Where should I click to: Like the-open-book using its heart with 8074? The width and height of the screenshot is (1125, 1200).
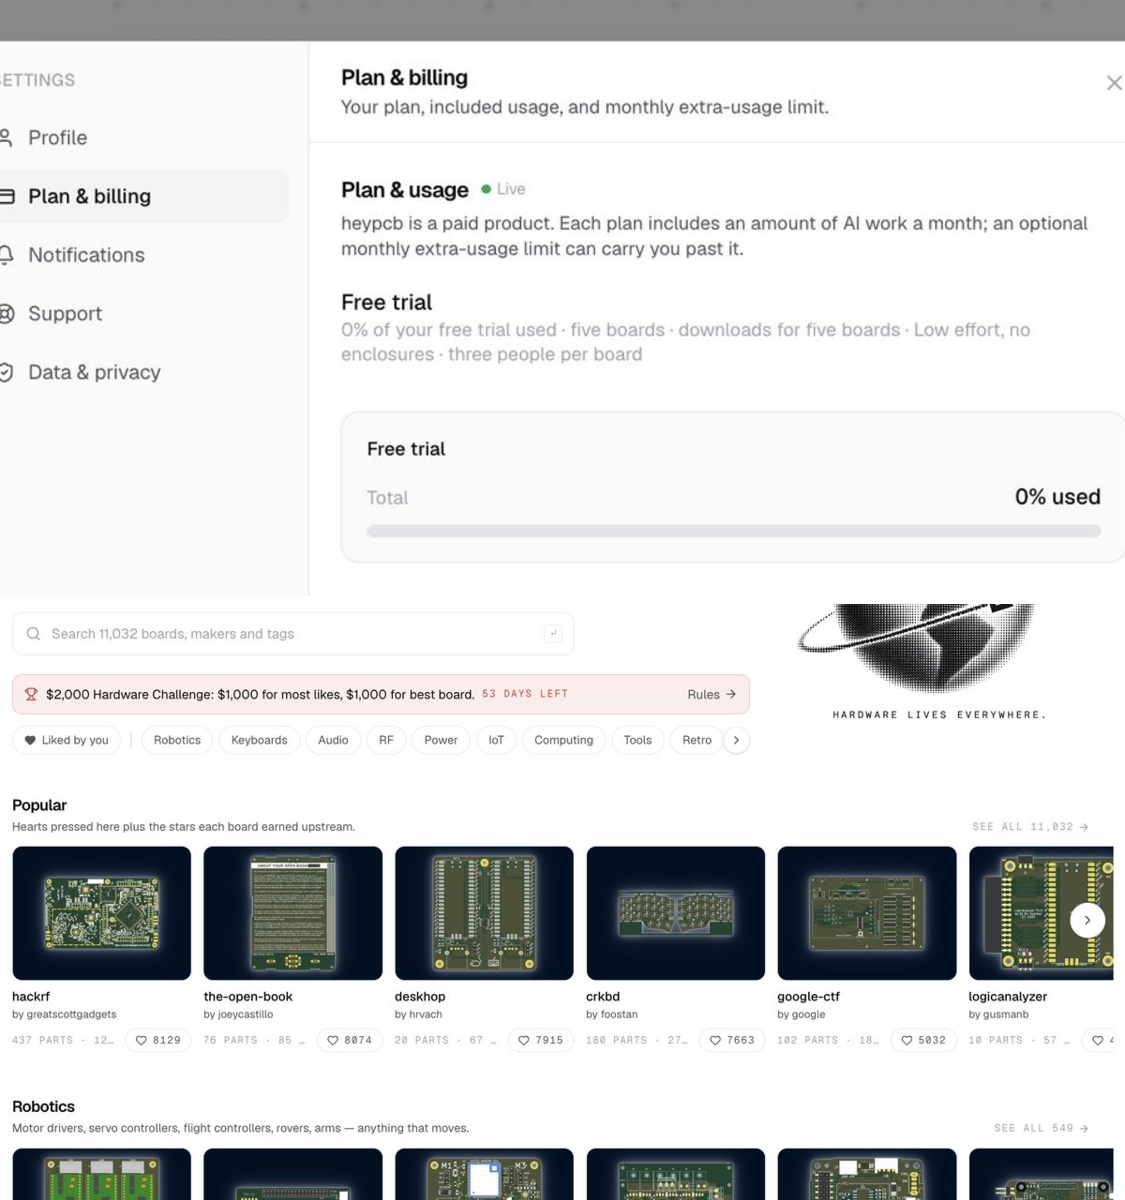point(350,1040)
